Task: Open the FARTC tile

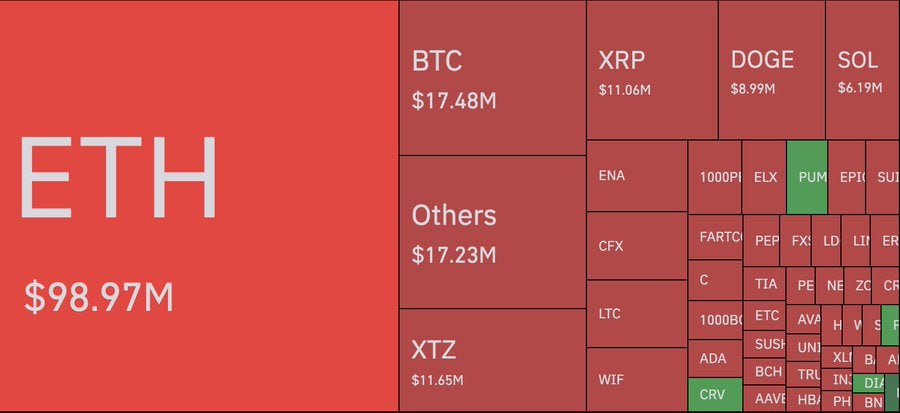Action: tap(715, 237)
